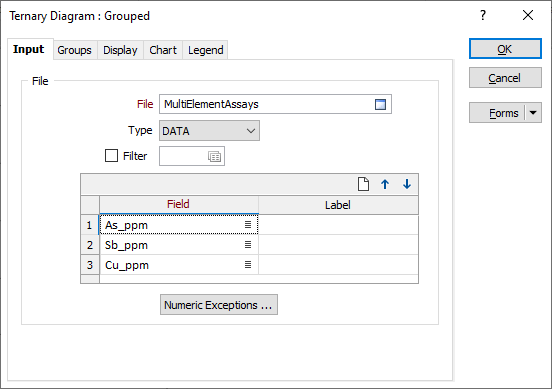Click the filter form icon
The image size is (552, 389).
214,156
